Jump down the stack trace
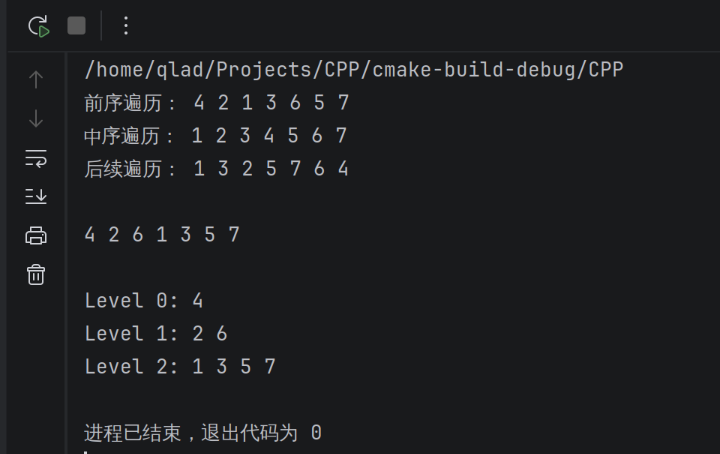This screenshot has height=454, width=720. coord(36,119)
